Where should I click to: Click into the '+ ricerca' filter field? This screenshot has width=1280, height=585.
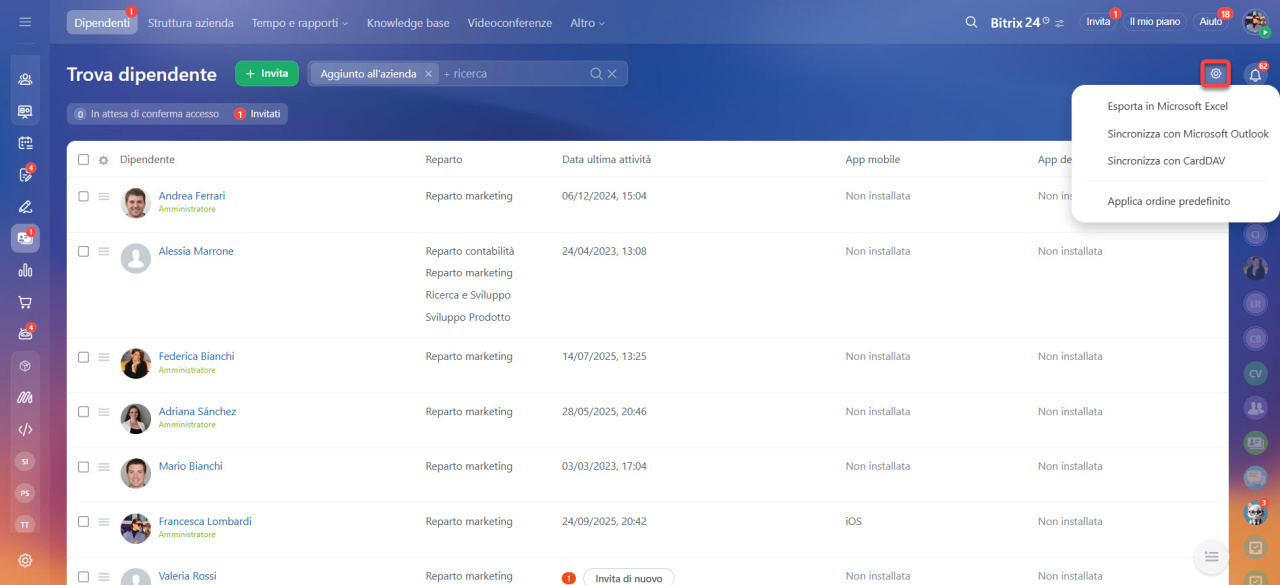click(510, 74)
